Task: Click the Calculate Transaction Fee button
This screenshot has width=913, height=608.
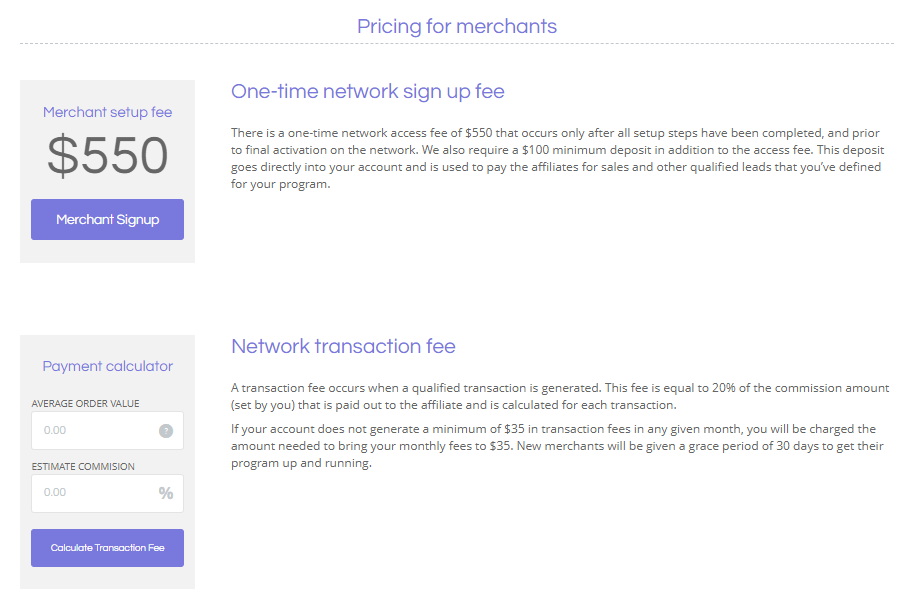Action: click(107, 548)
